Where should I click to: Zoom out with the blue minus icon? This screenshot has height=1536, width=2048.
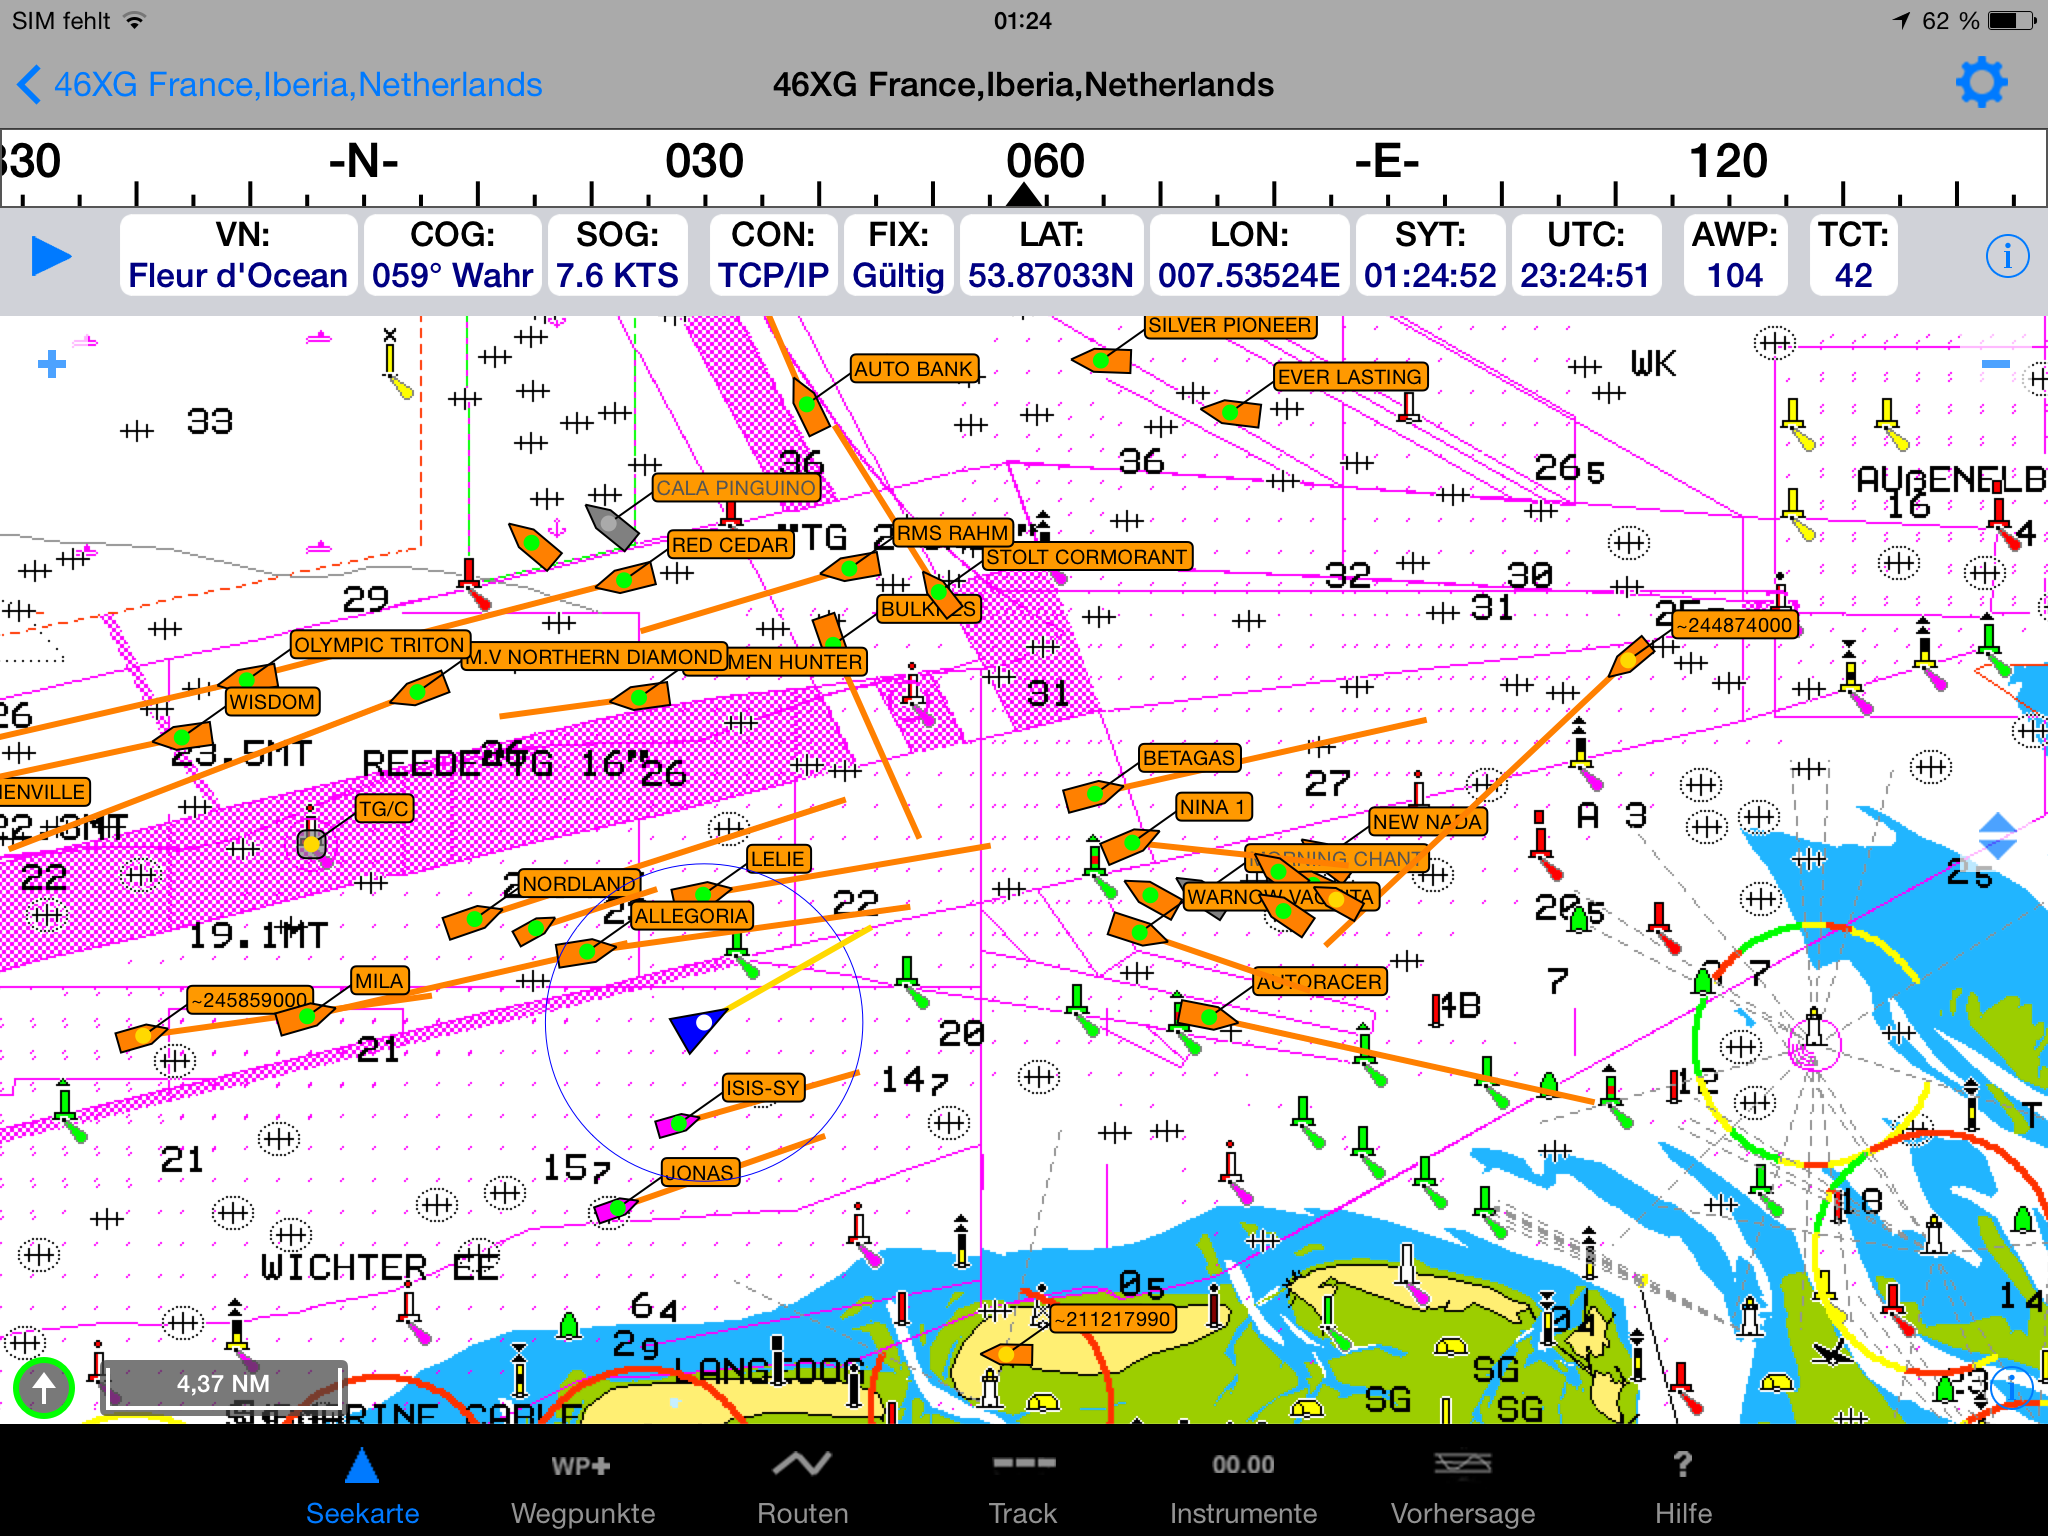[1995, 364]
